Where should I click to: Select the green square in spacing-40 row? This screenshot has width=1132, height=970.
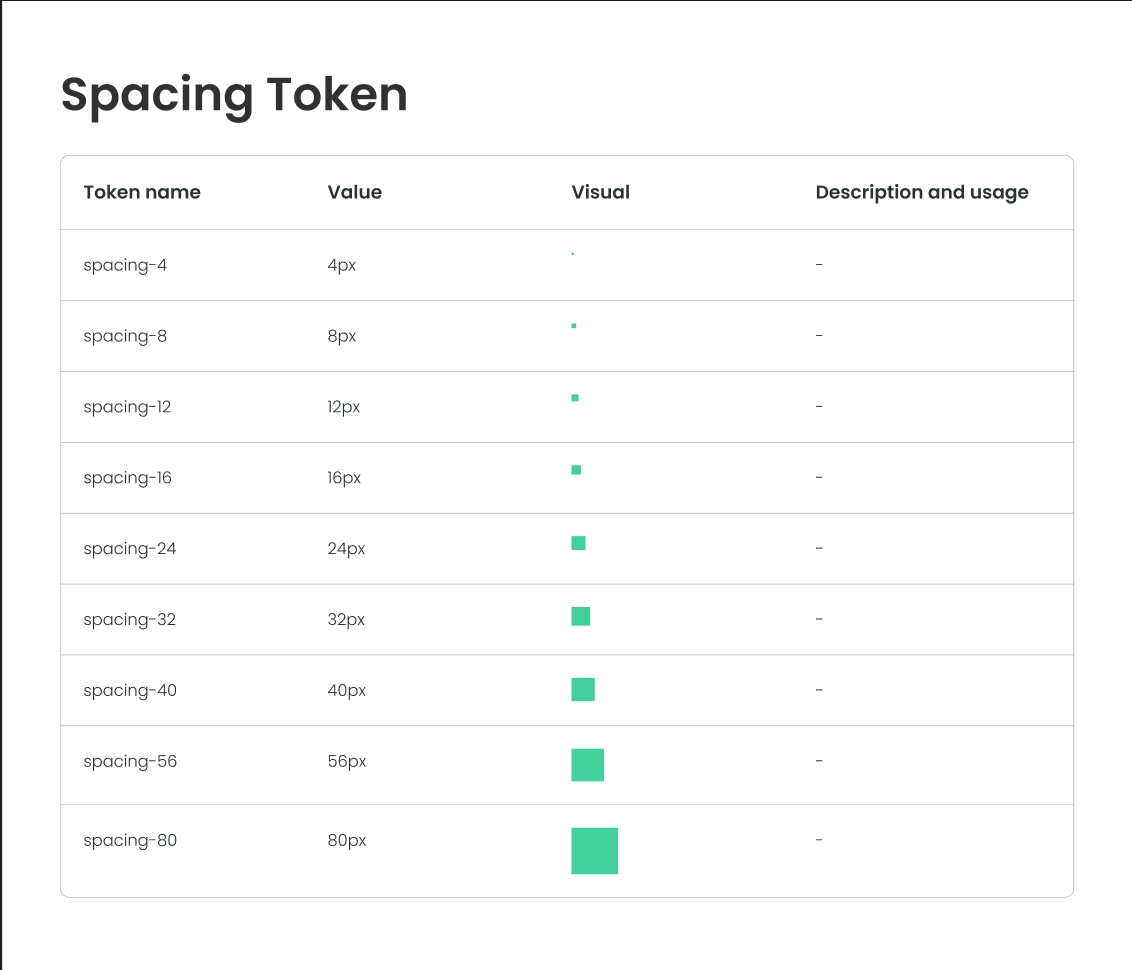[x=583, y=689]
